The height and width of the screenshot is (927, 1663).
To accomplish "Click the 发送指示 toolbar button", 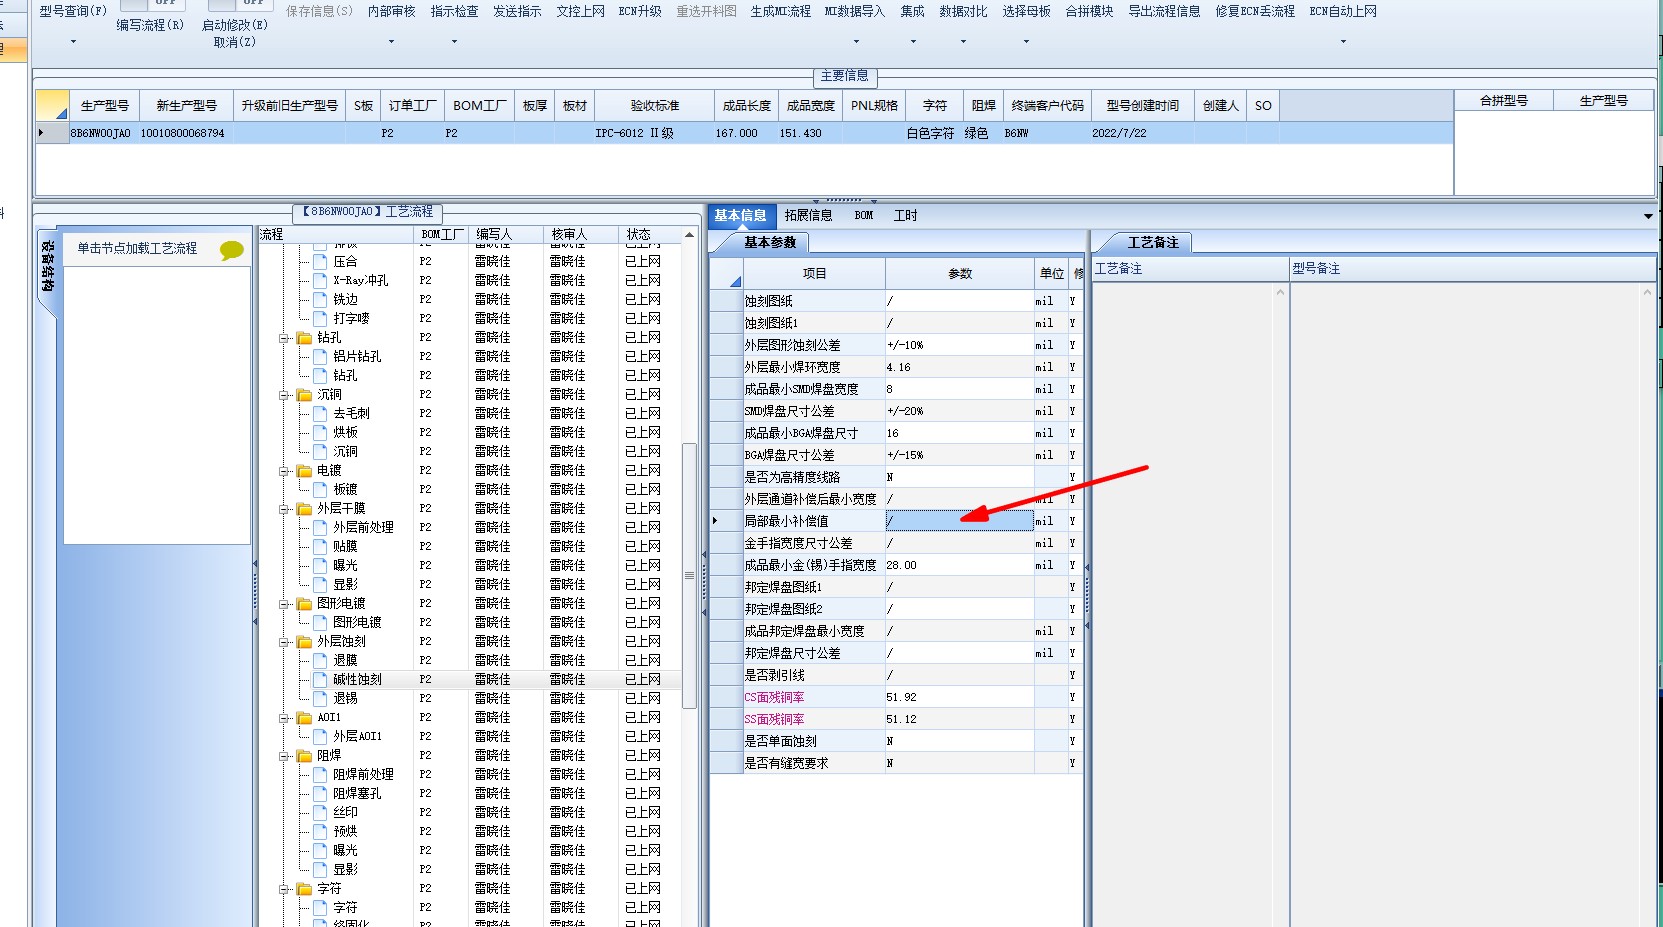I will click(517, 12).
